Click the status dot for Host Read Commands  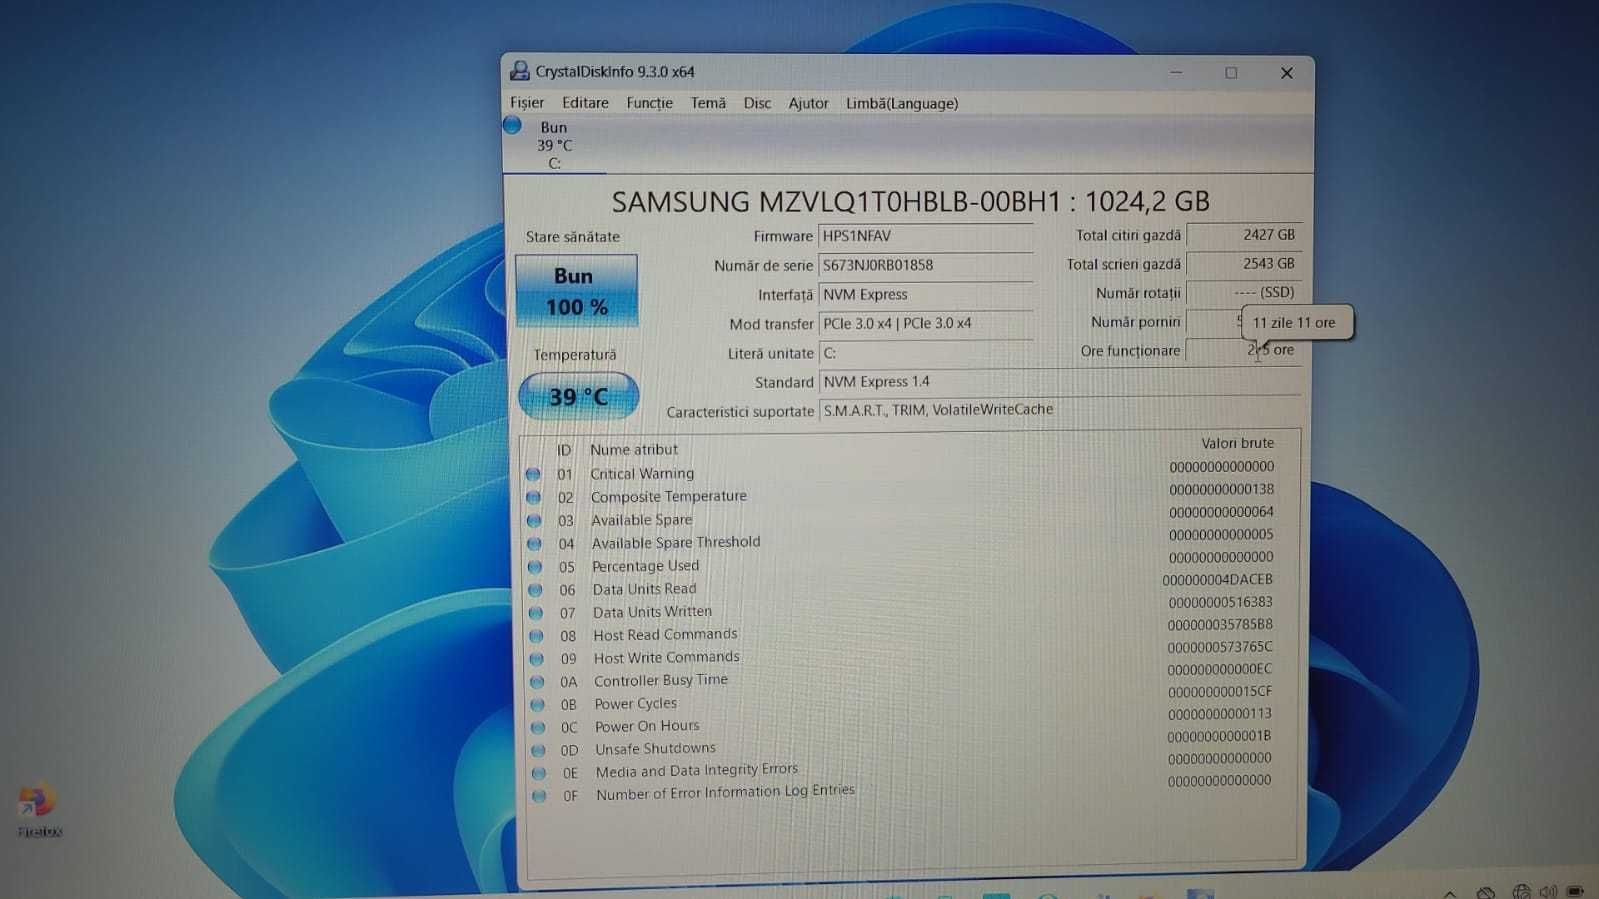tap(536, 636)
